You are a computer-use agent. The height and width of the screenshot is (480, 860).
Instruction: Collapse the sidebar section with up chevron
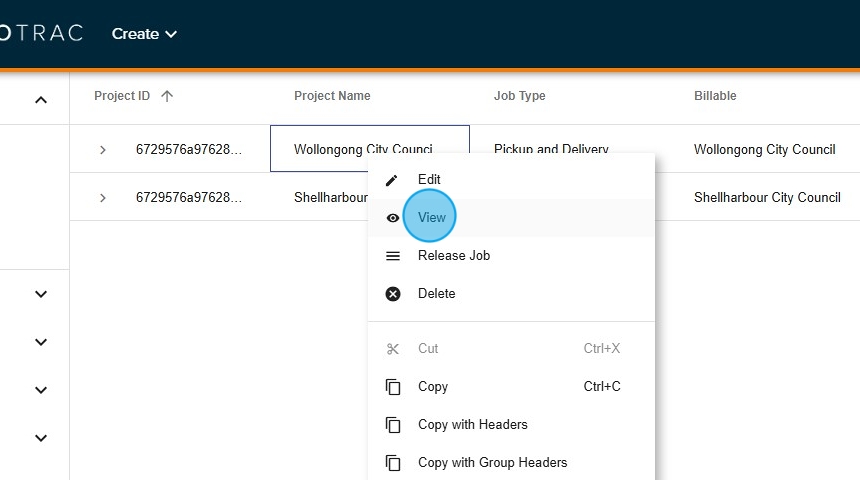point(41,100)
